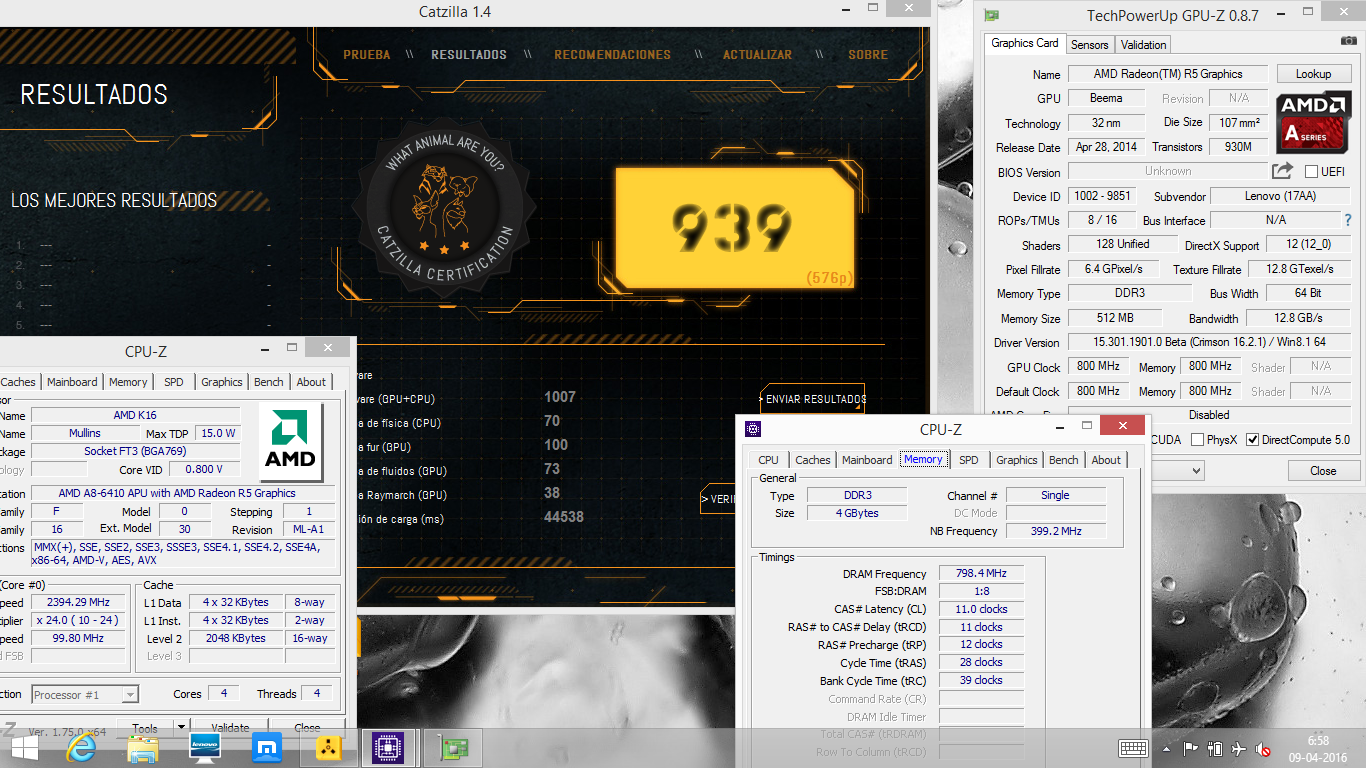Click the Bus Interface question mark in GPU-Z
This screenshot has height=768, width=1366.
point(1348,220)
